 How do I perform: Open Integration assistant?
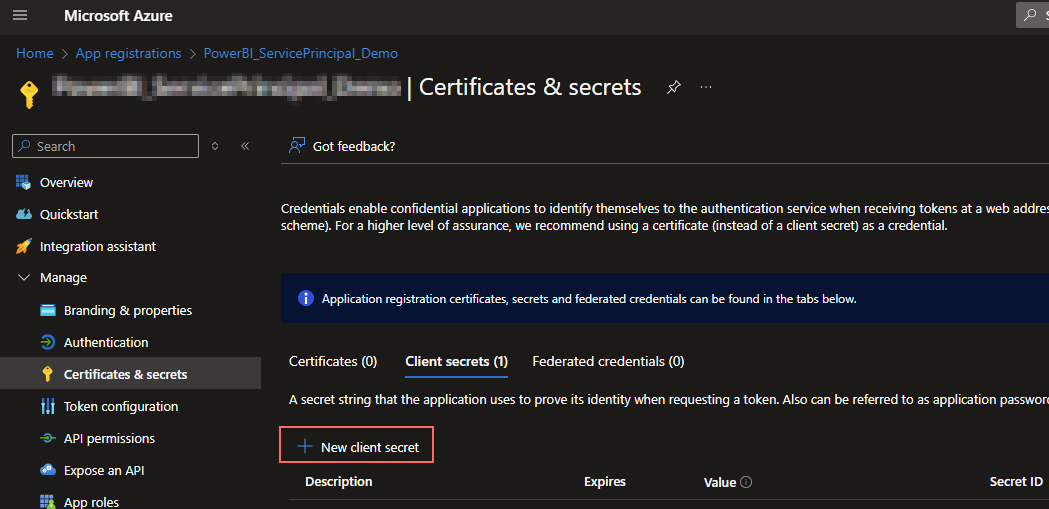(x=98, y=247)
